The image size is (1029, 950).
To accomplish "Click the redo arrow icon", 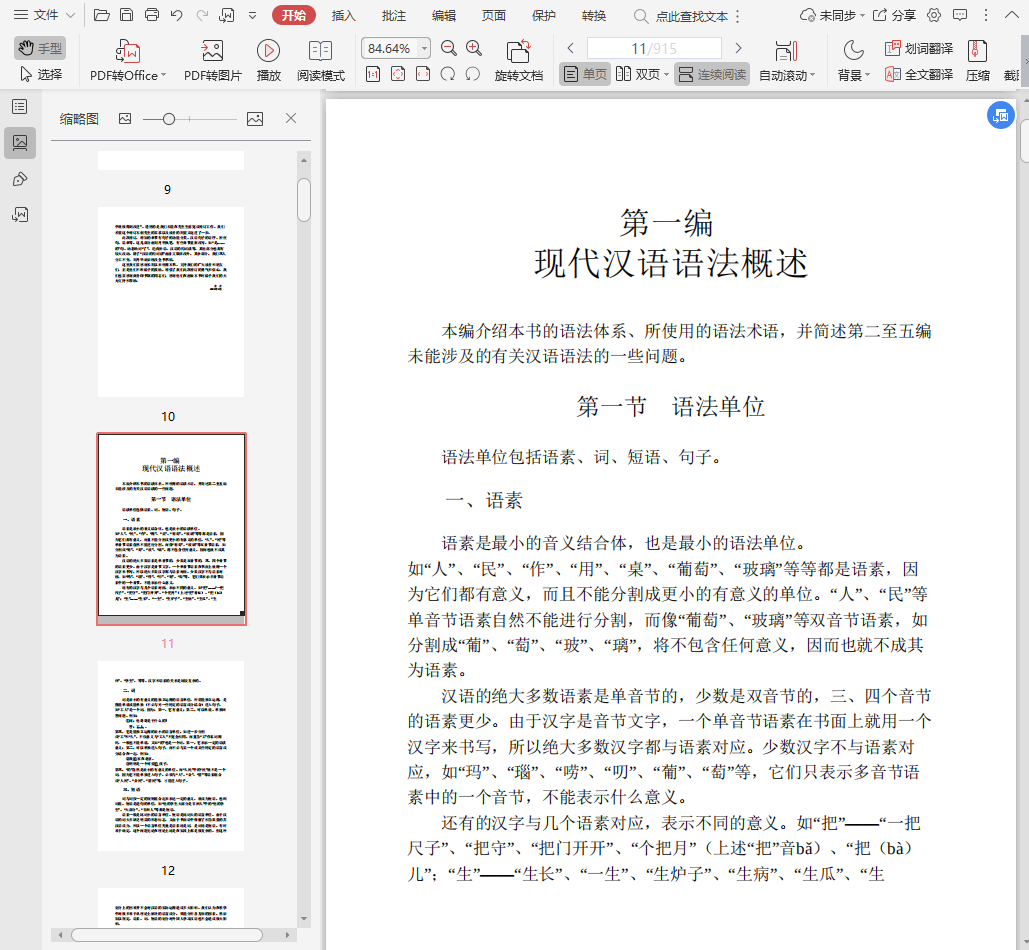I will click(x=202, y=15).
